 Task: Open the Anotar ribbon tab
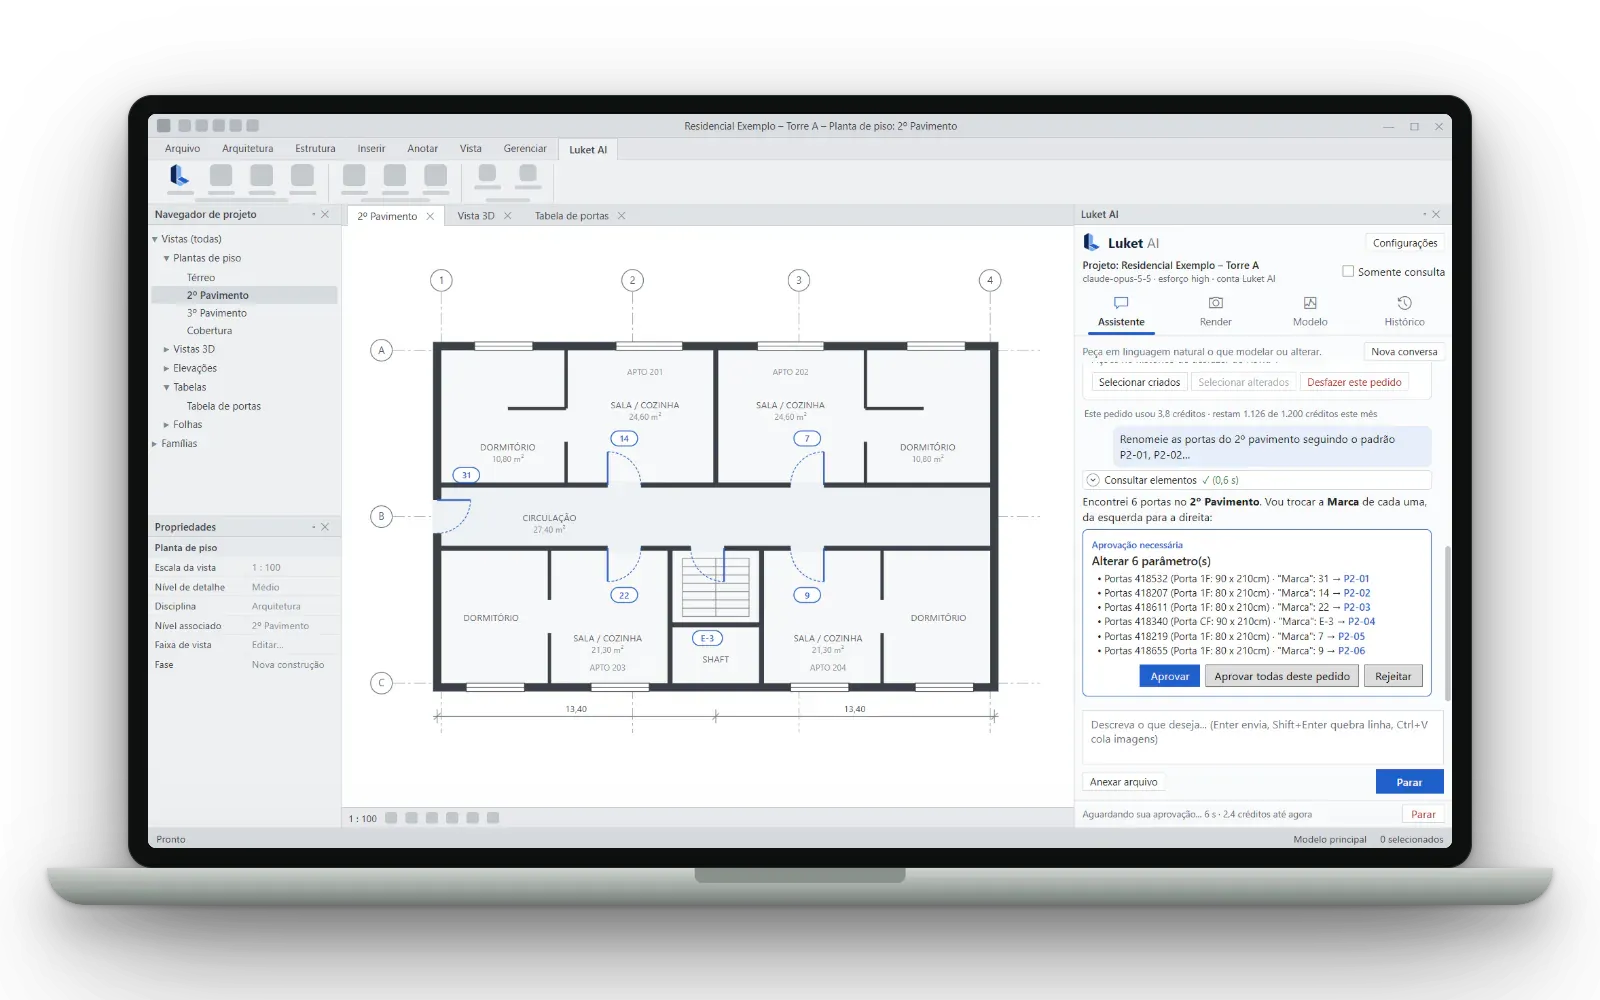pos(422,149)
